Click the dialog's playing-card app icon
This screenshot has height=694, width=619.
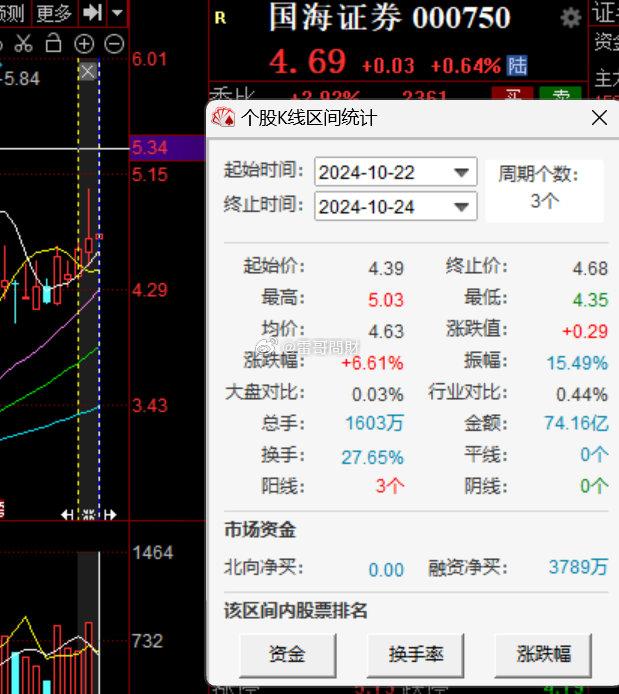point(223,118)
